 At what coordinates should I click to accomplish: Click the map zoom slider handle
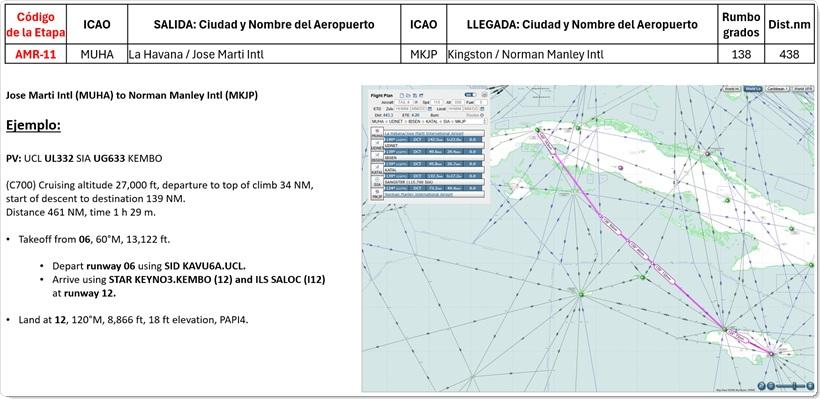(794, 386)
